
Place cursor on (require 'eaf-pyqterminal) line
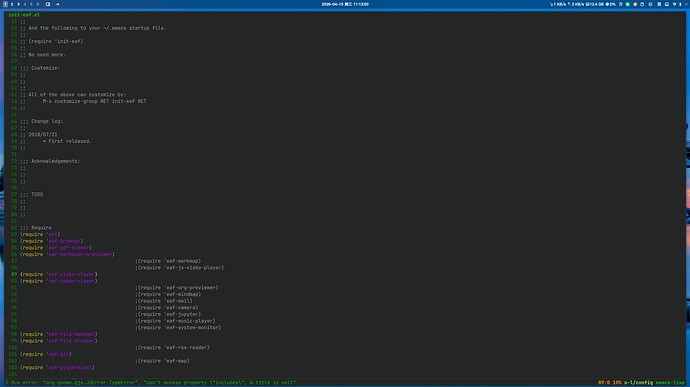pyautogui.click(x=57, y=367)
